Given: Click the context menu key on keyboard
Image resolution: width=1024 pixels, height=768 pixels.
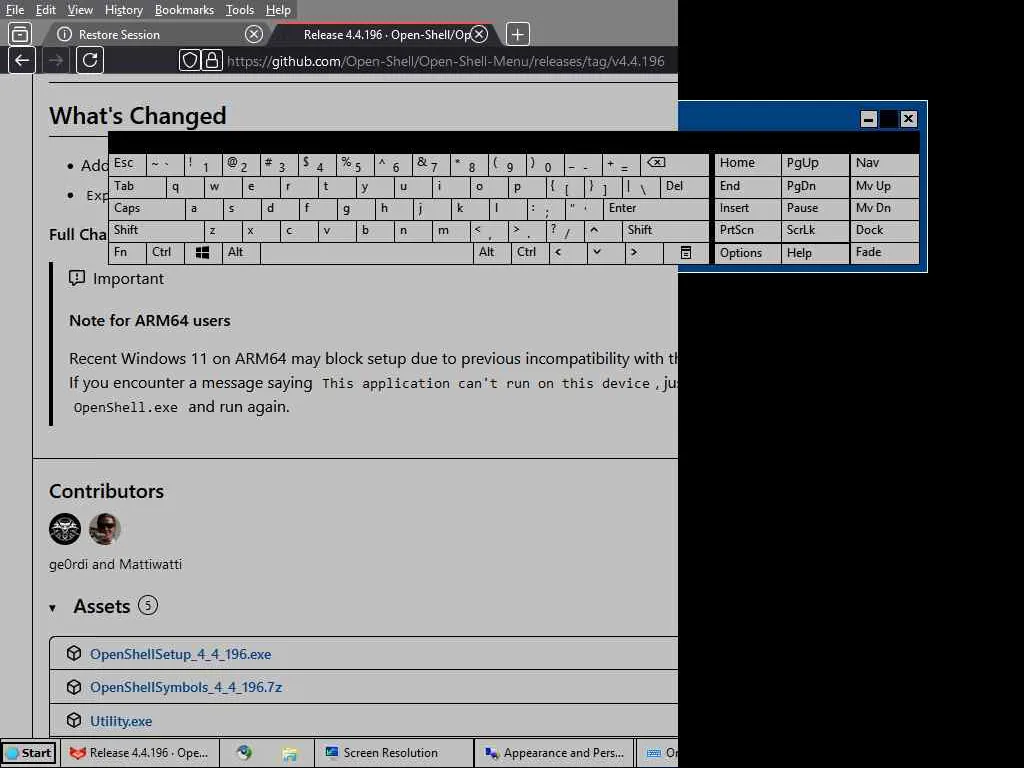Looking at the screenshot, I should tap(686, 253).
